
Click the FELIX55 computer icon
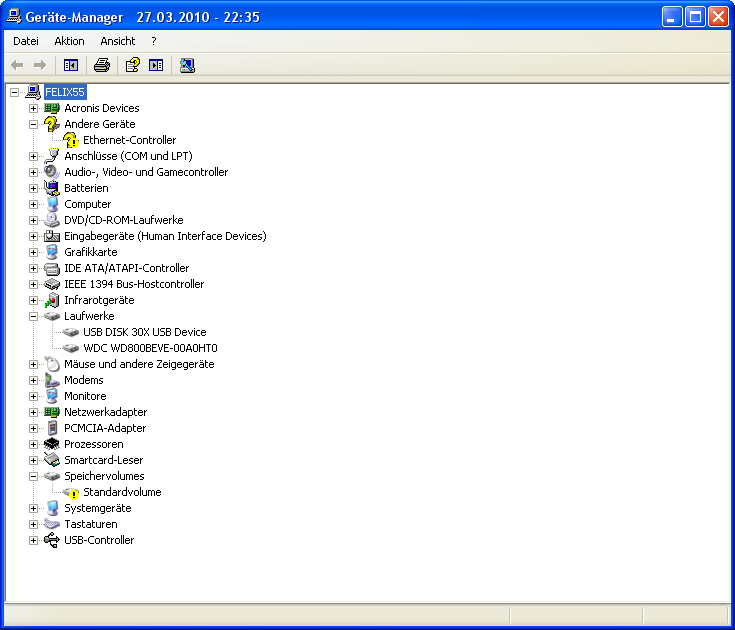(x=33, y=92)
